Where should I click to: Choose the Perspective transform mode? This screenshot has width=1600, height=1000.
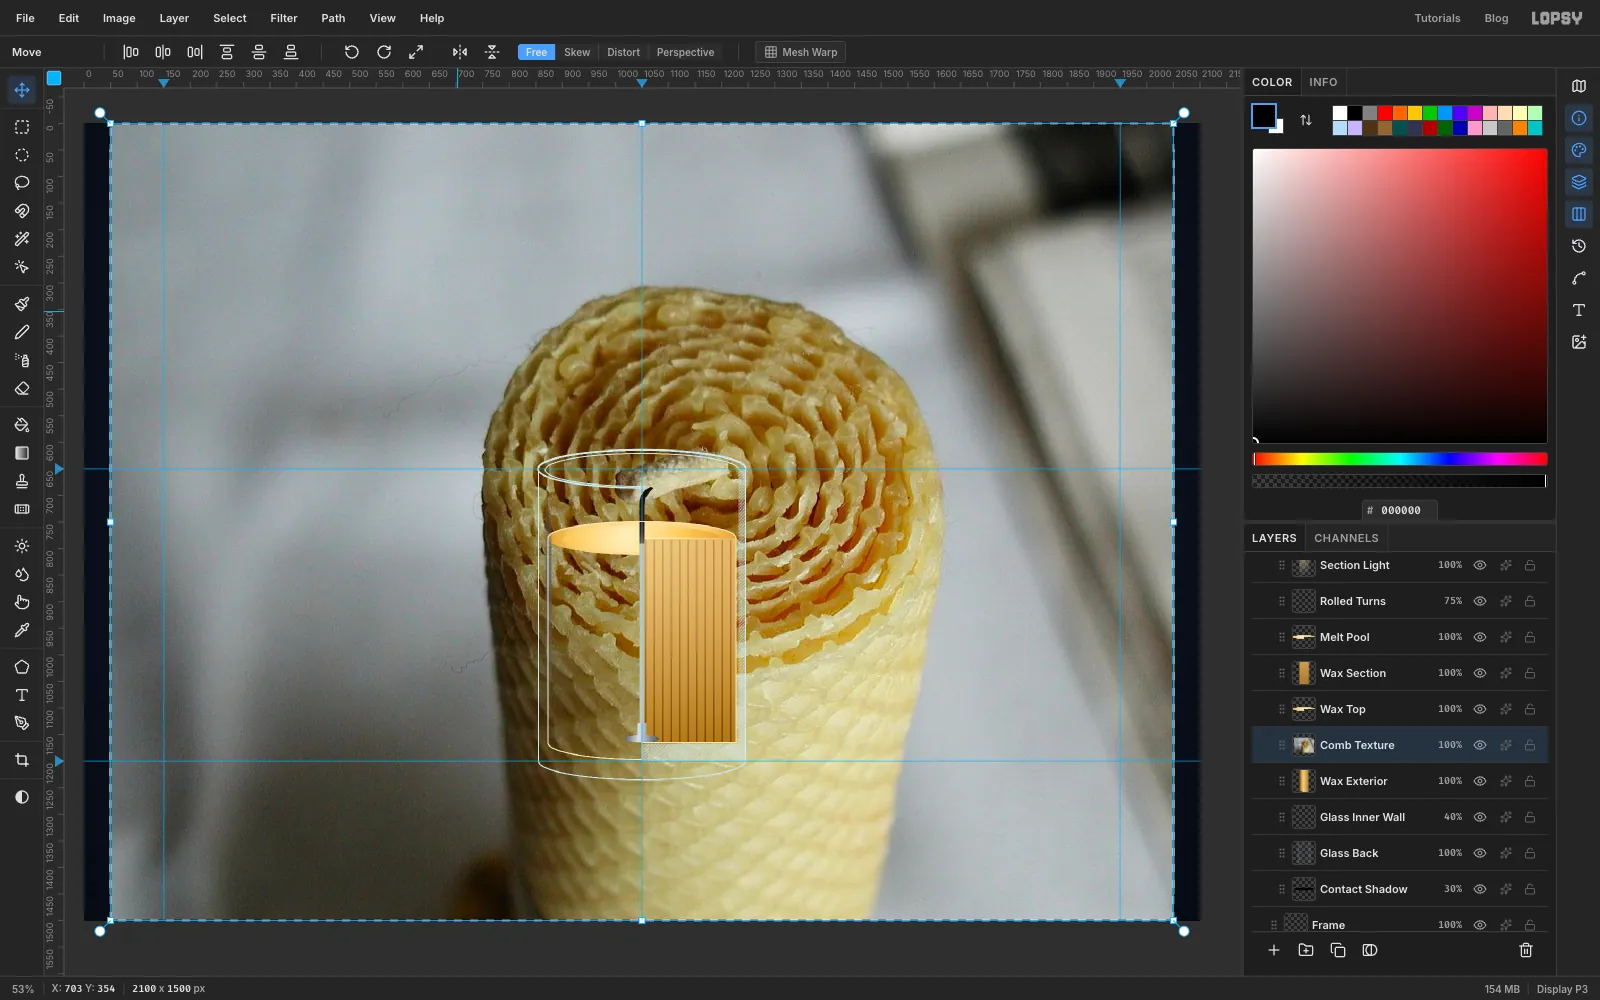tap(685, 52)
